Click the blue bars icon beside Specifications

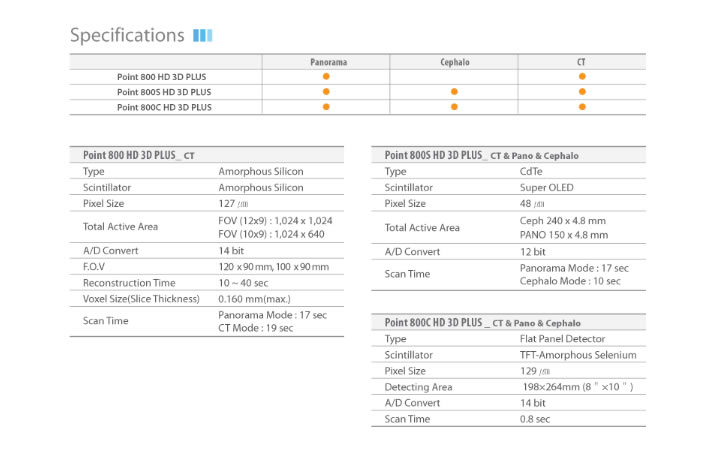tap(202, 35)
